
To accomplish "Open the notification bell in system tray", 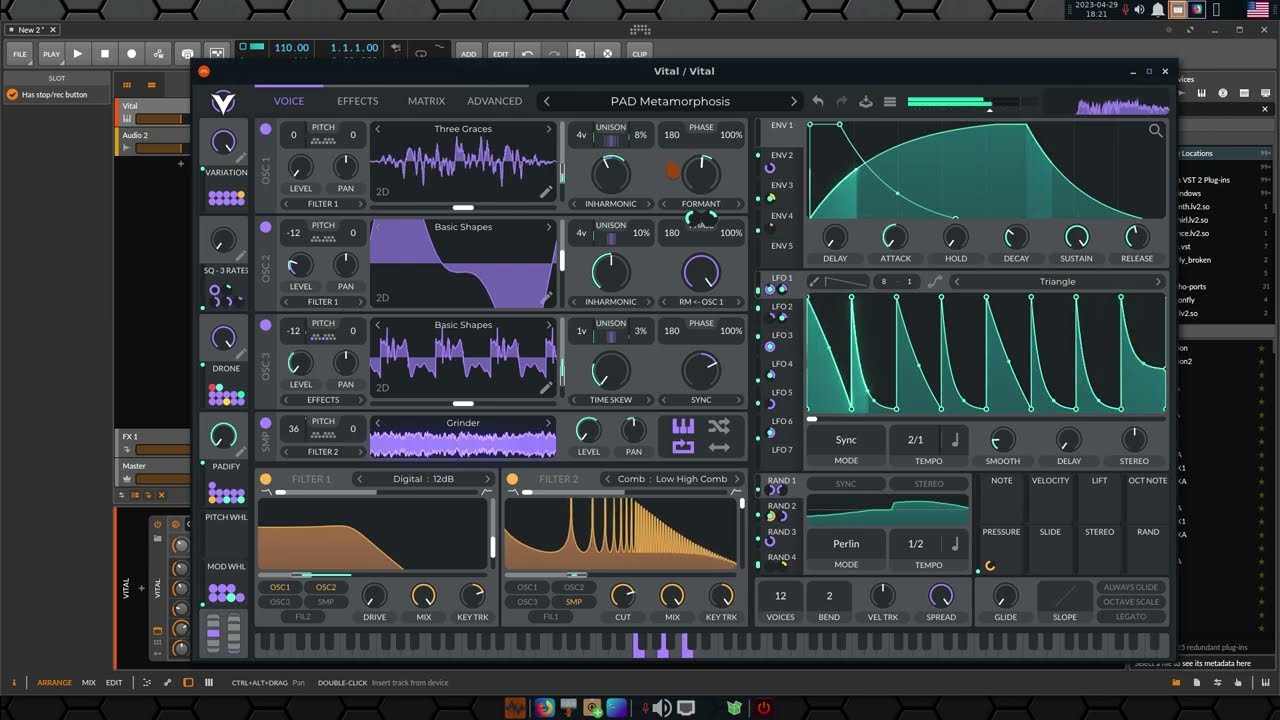I will [1158, 10].
